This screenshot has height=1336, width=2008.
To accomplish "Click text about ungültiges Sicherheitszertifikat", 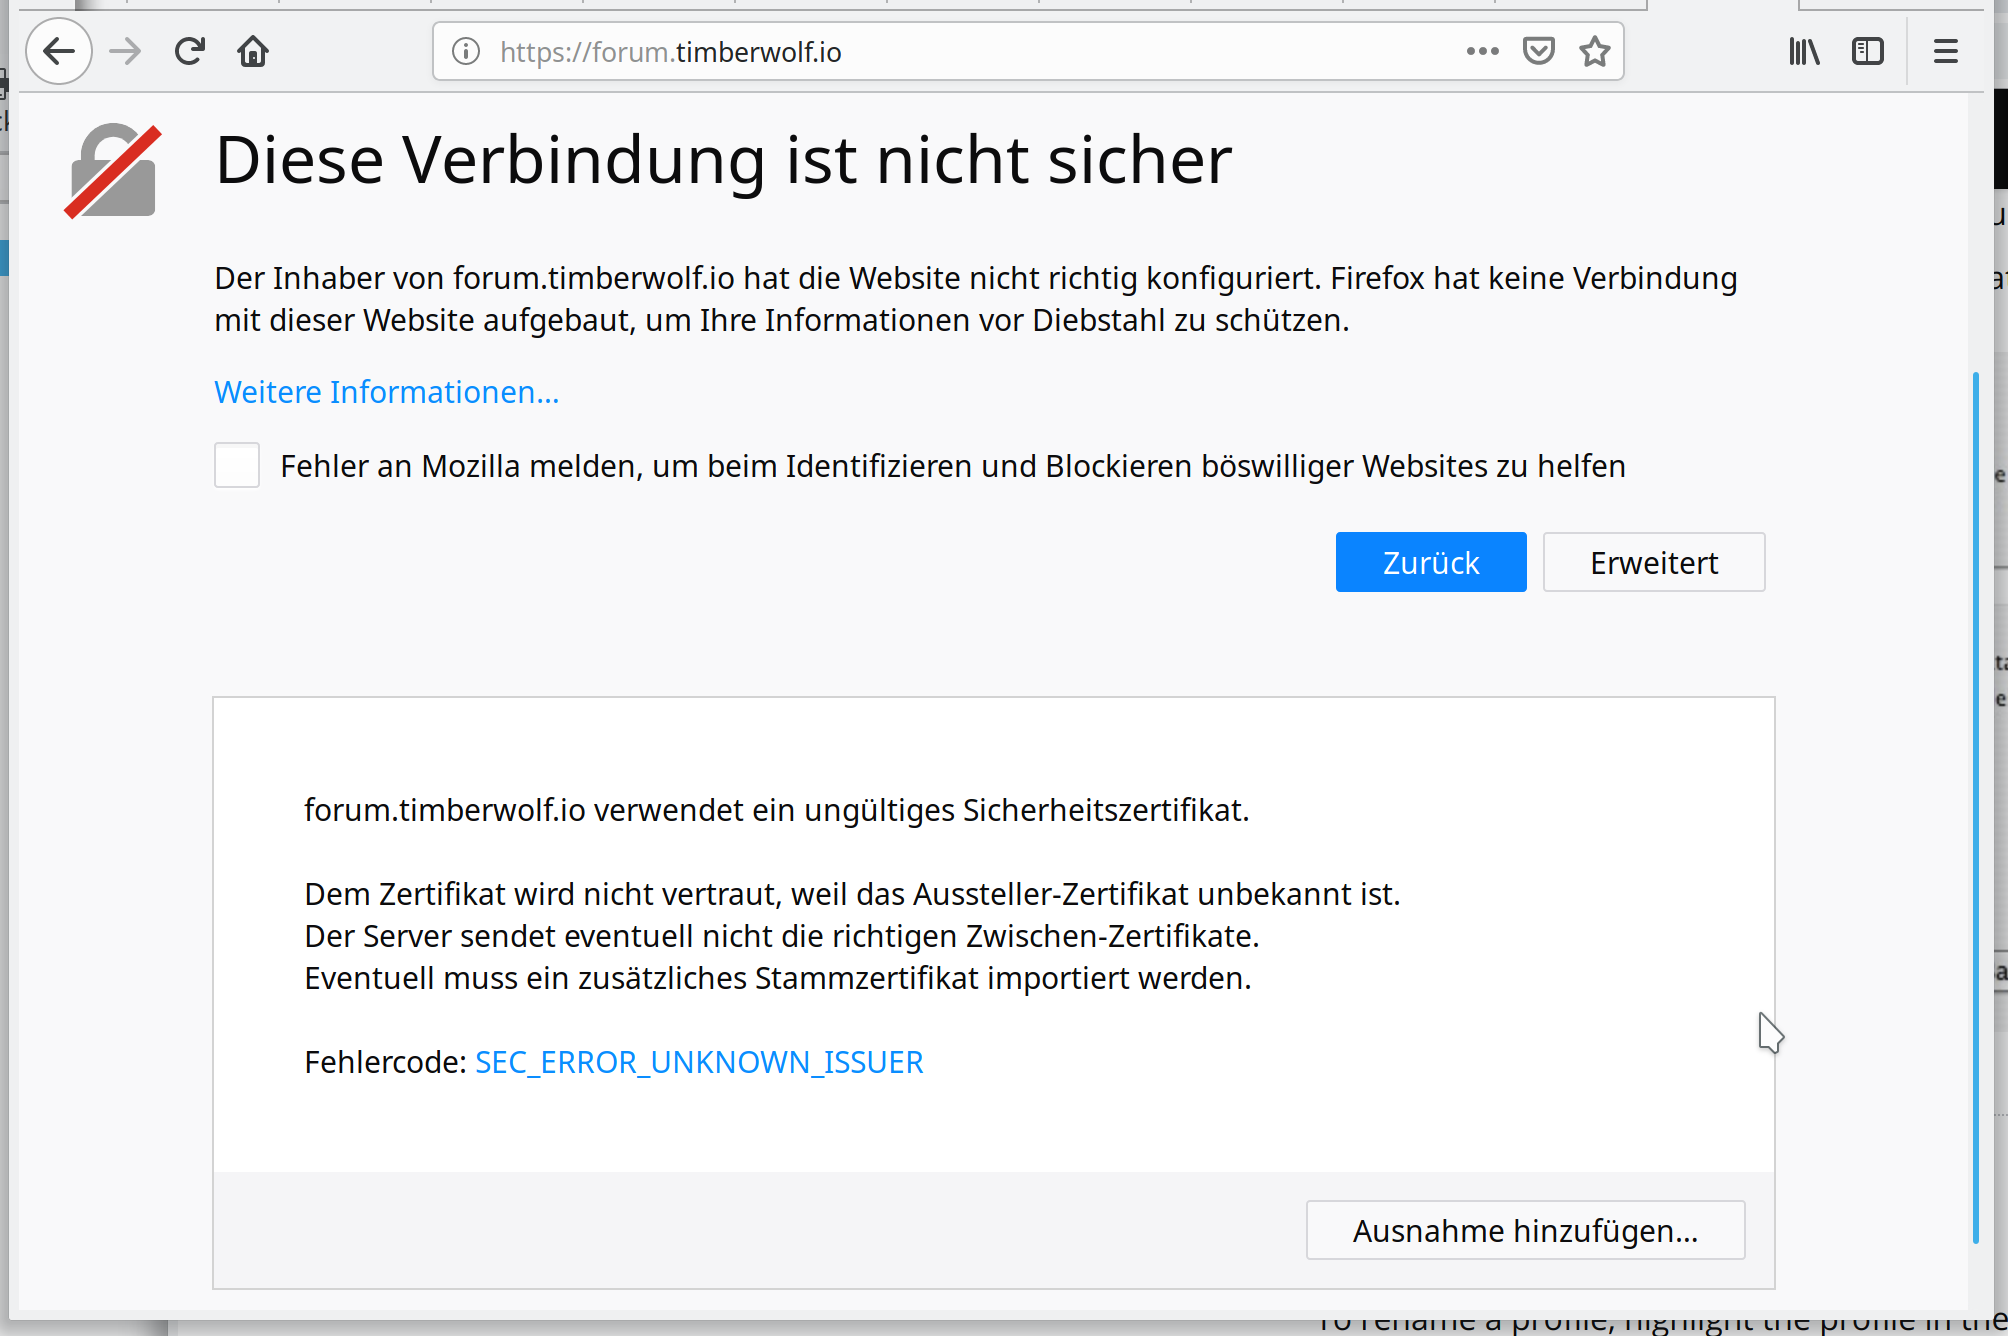I will [777, 810].
